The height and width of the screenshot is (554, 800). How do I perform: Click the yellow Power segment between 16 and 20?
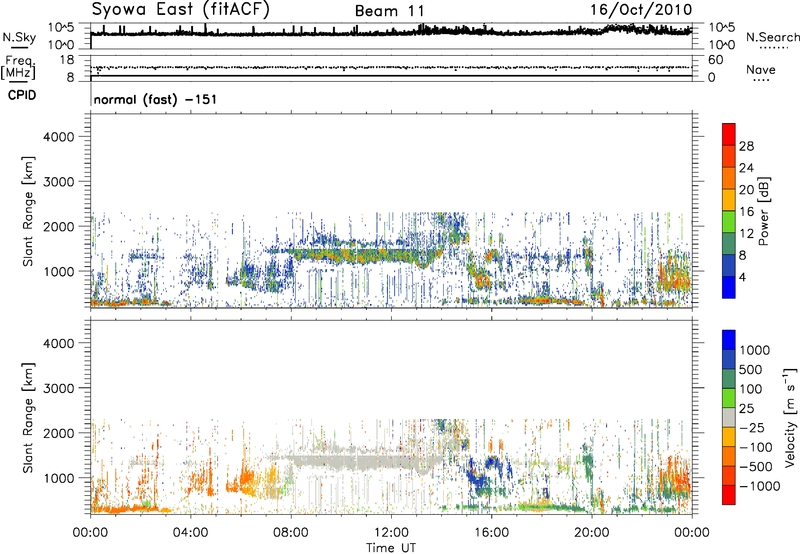tap(729, 200)
